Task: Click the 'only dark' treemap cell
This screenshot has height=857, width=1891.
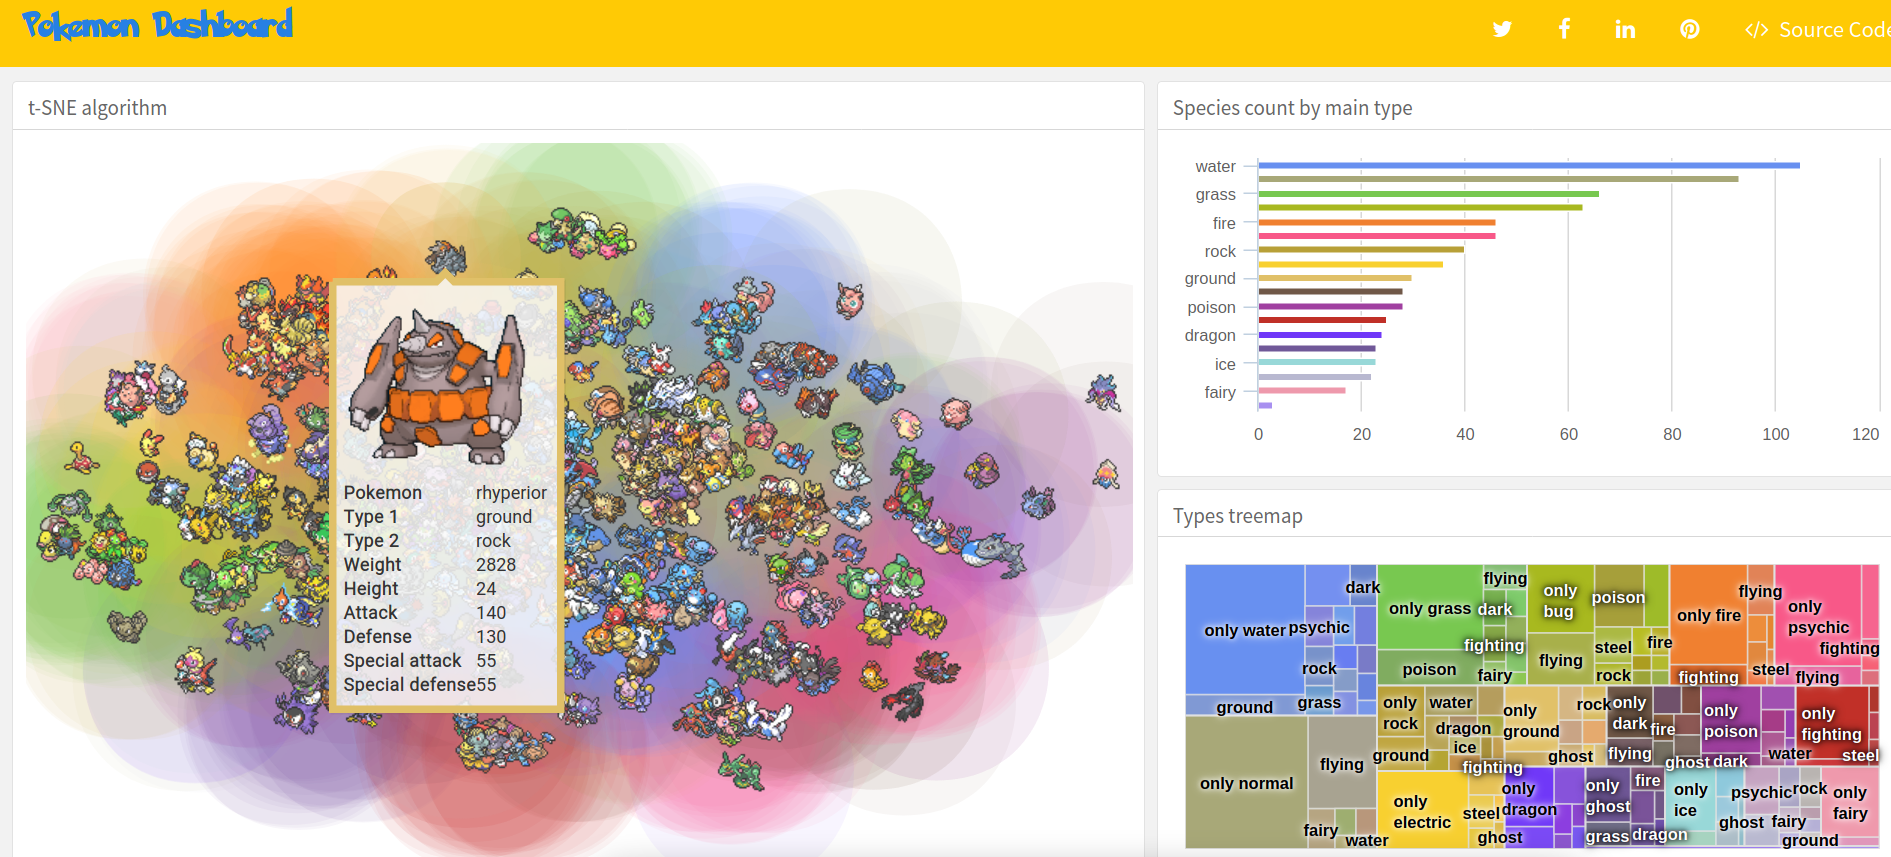Action: 1629,712
